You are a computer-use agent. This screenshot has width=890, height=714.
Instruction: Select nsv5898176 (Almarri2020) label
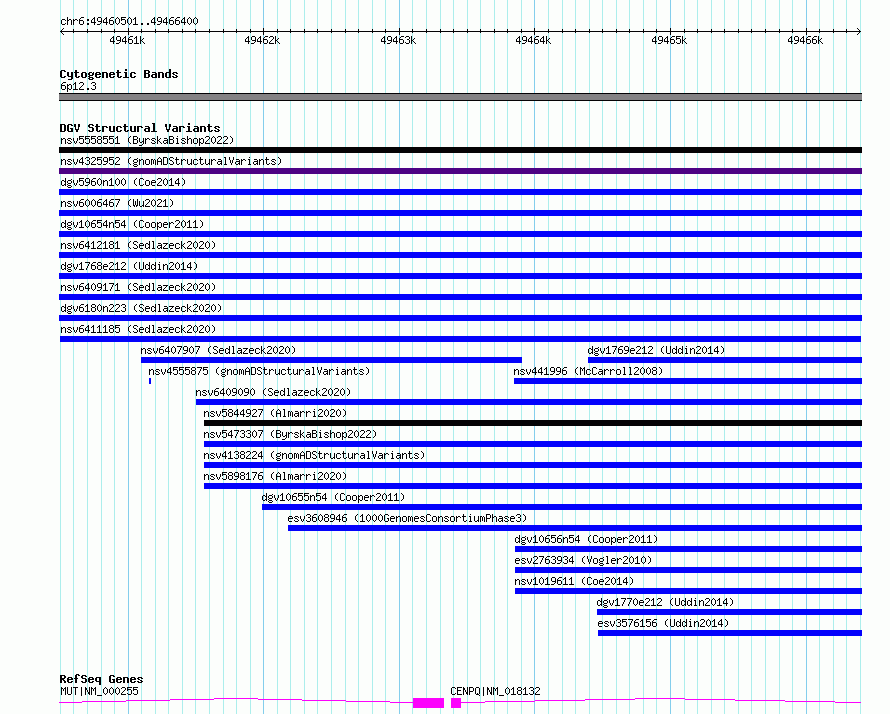[x=275, y=476]
